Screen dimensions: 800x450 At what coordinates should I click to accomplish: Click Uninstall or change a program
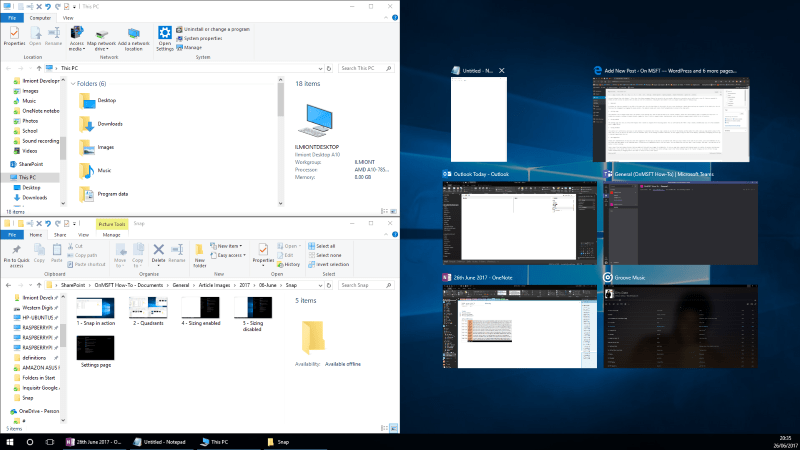213,30
